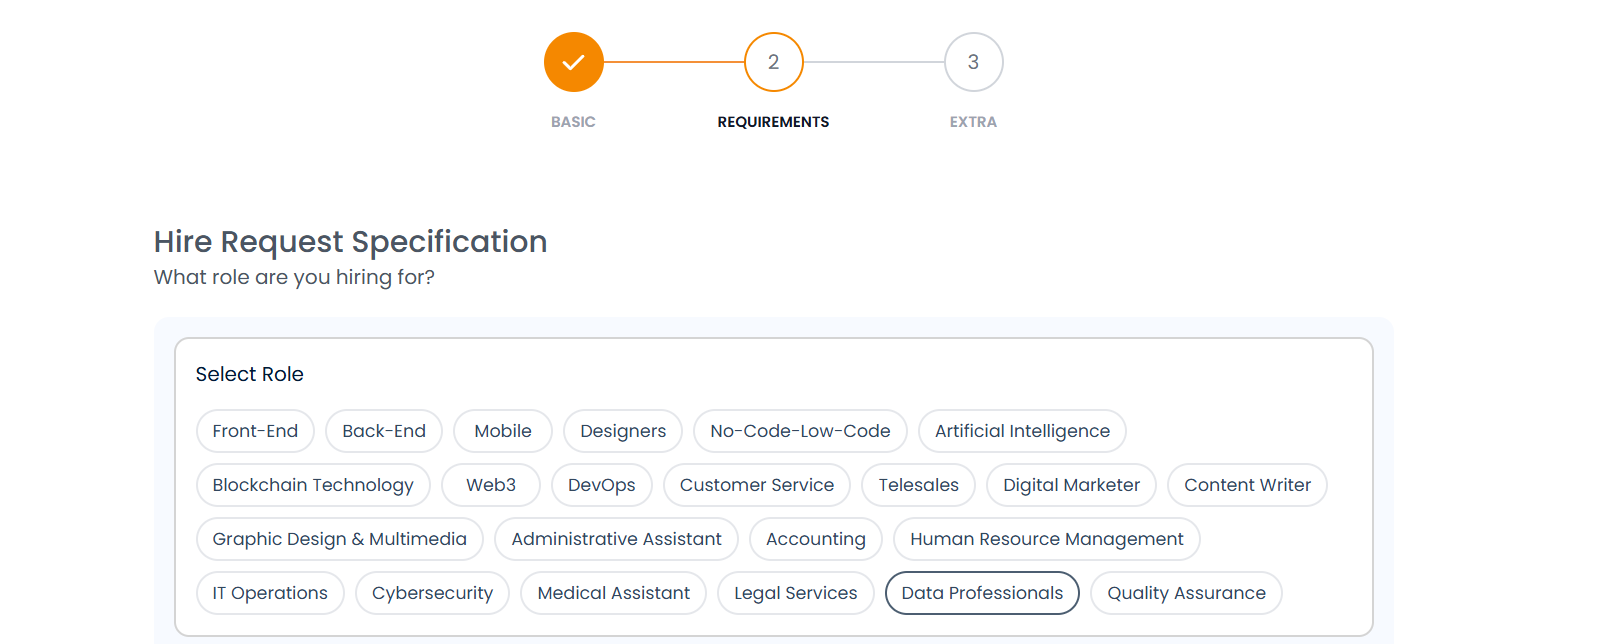Choose the Customer Service role
This screenshot has height=644, width=1619.
coord(757,485)
